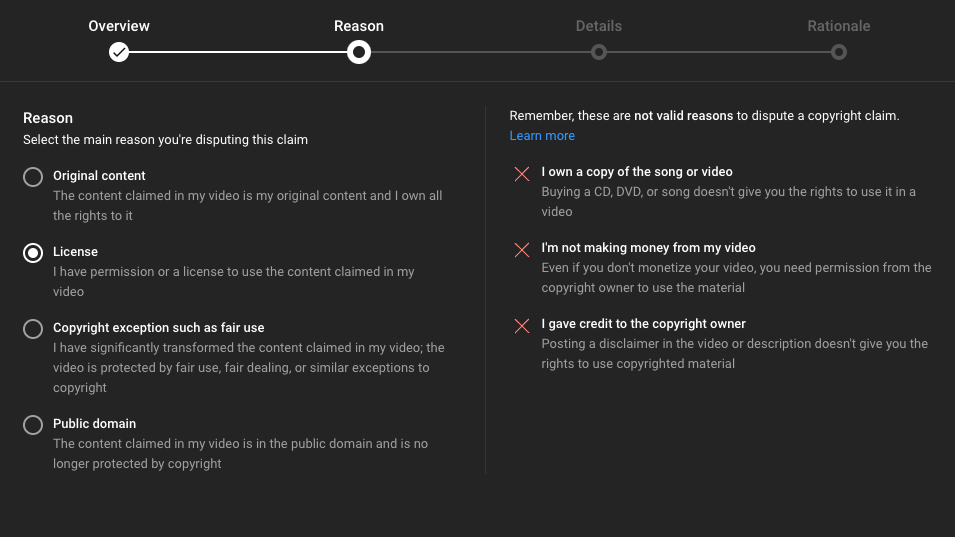Image resolution: width=955 pixels, height=537 pixels.
Task: Jump to the Details step label
Action: (598, 26)
